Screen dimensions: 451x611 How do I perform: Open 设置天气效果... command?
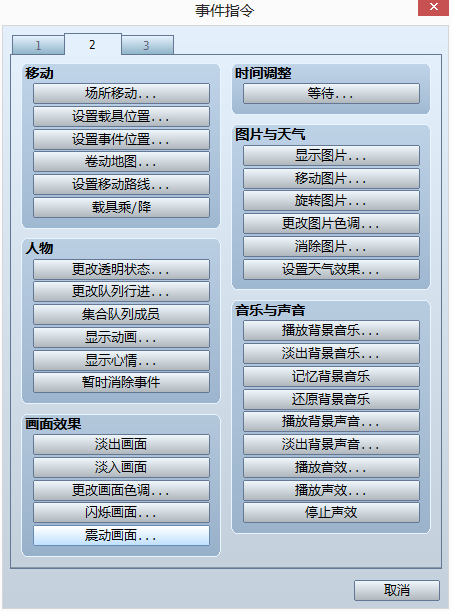[331, 269]
